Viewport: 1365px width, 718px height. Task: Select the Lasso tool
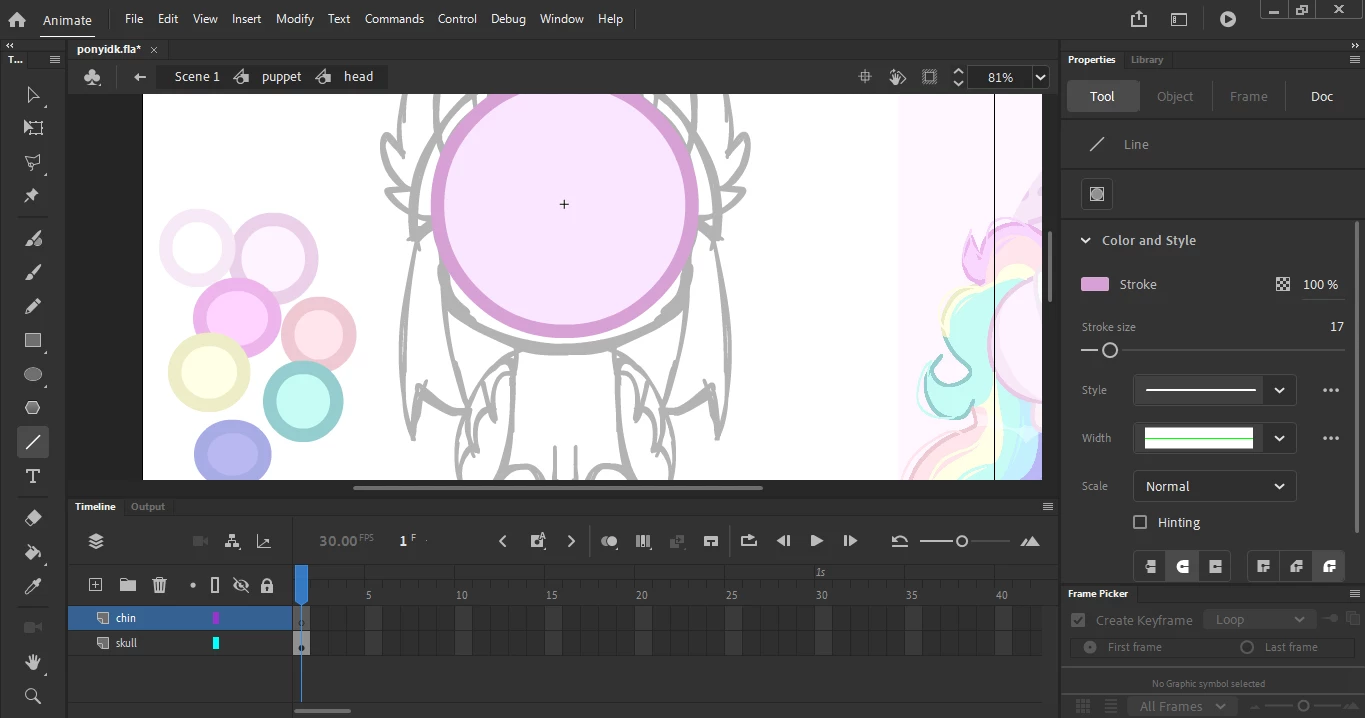(x=33, y=162)
